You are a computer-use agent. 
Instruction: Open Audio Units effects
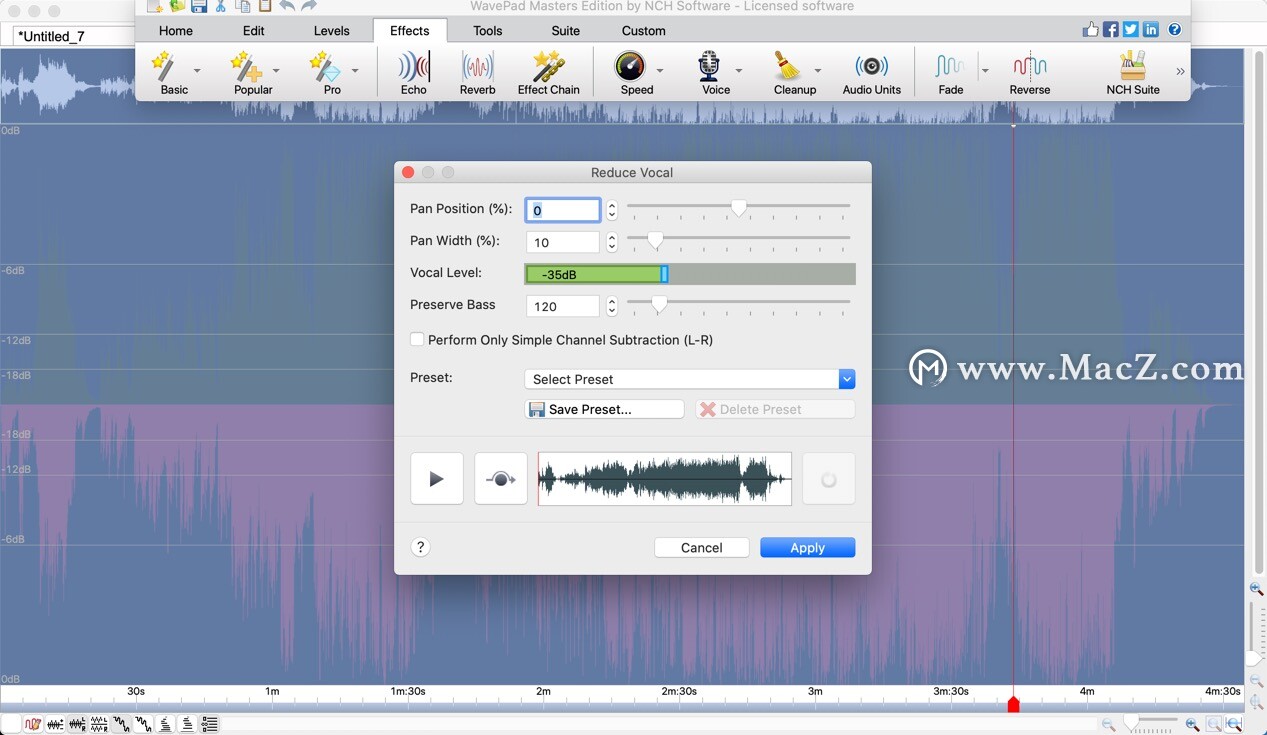click(871, 73)
